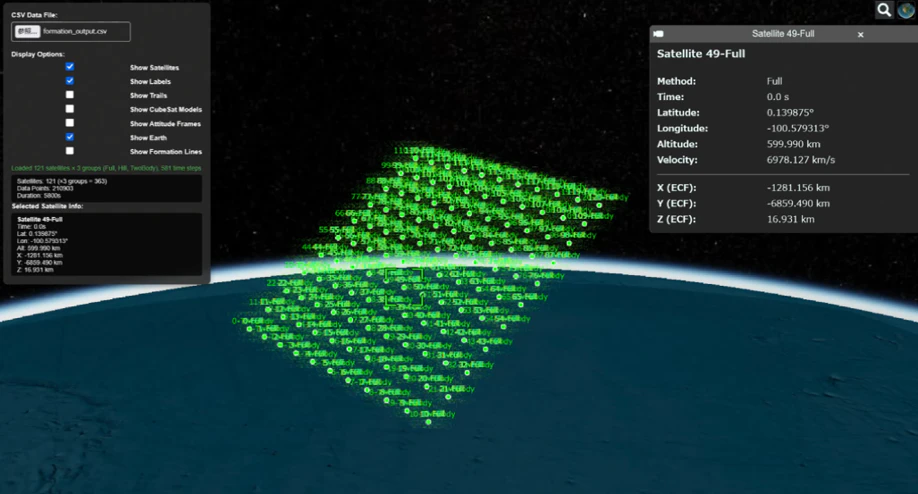Click the Time value '0.0 s'
918x494 pixels.
coord(777,97)
